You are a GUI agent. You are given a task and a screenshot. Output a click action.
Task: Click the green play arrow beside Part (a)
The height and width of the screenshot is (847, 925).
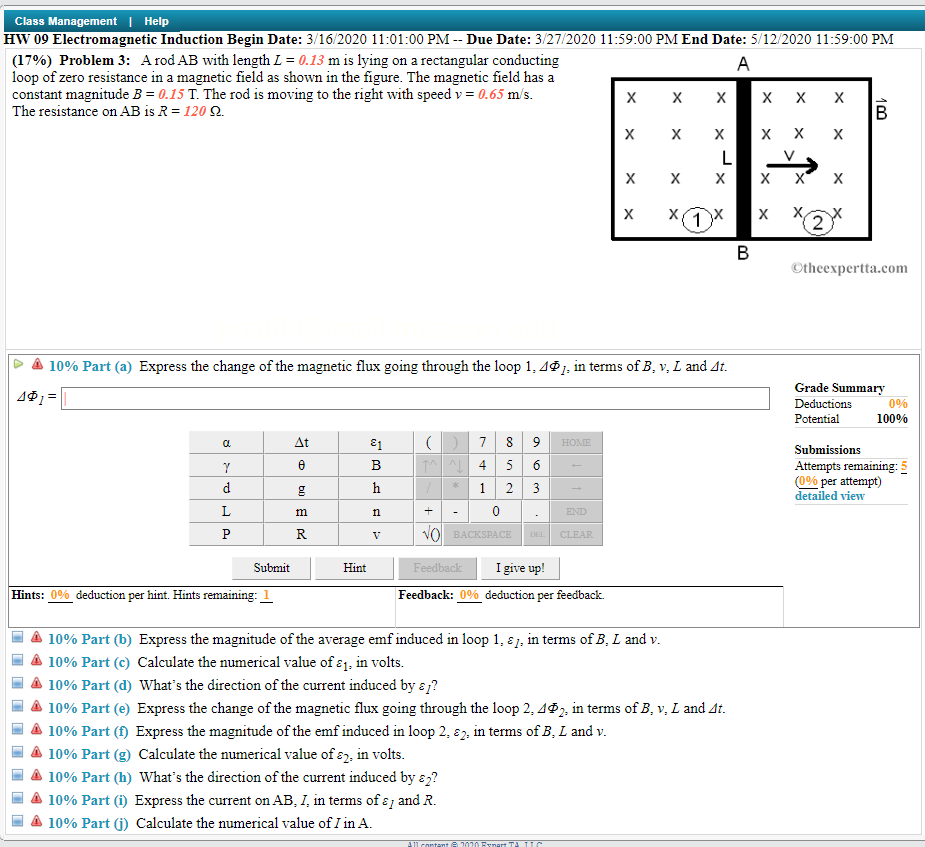click(x=18, y=365)
